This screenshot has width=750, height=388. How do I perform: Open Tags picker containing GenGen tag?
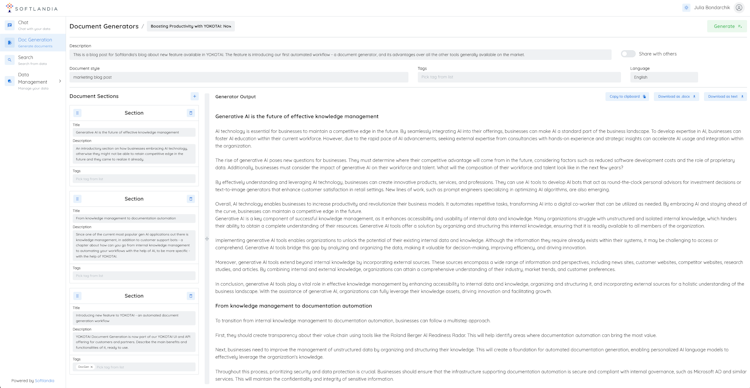(134, 367)
